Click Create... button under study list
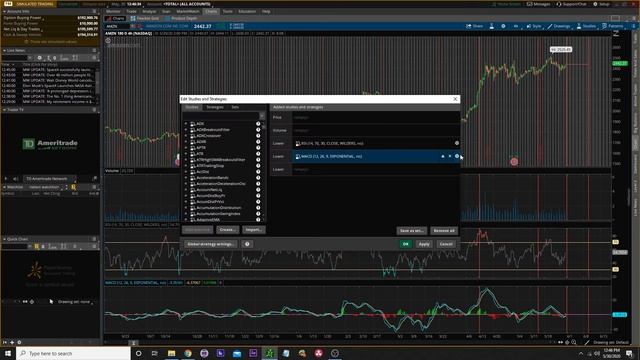Viewport: 640px width, 360px height. pyautogui.click(x=227, y=230)
